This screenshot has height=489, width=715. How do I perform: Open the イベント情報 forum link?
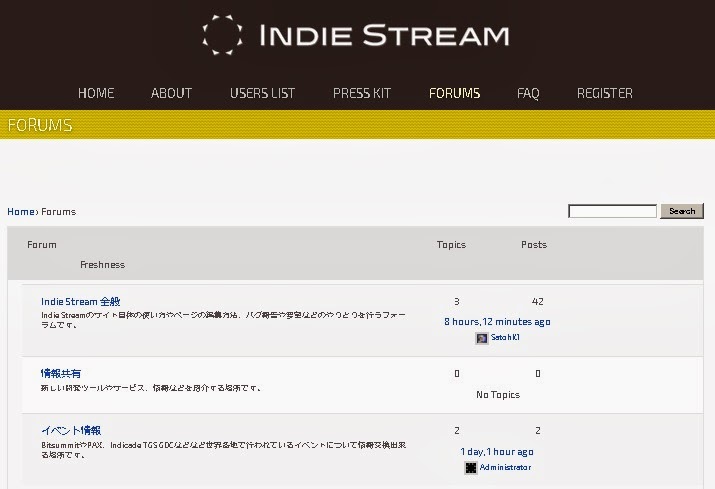point(71,430)
